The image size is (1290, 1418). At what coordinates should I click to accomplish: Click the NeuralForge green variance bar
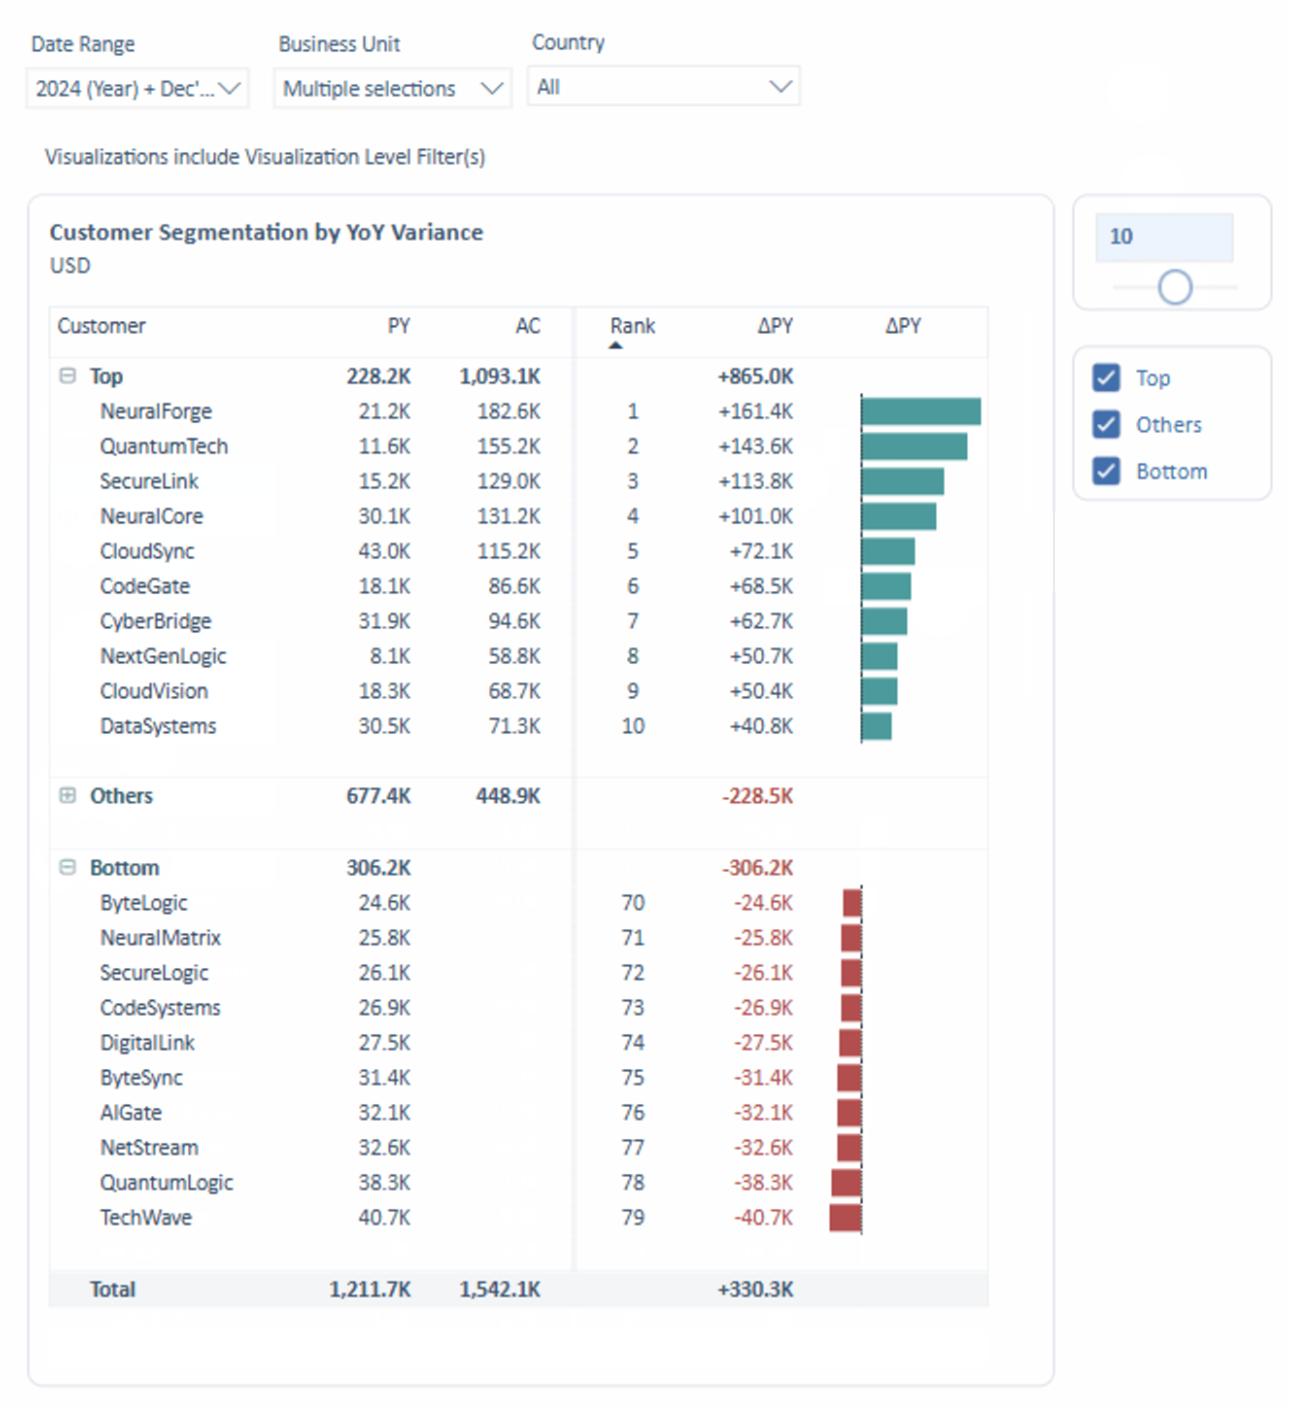point(921,411)
